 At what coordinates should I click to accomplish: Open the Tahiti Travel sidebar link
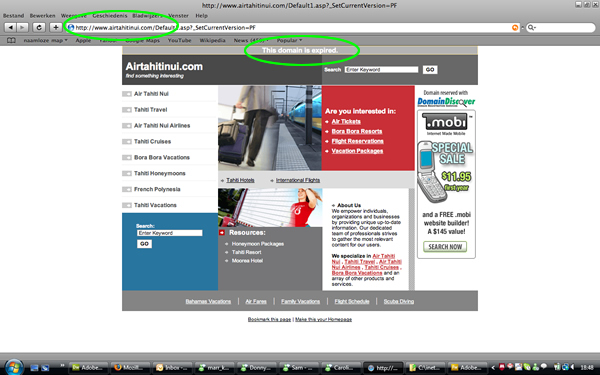point(150,110)
